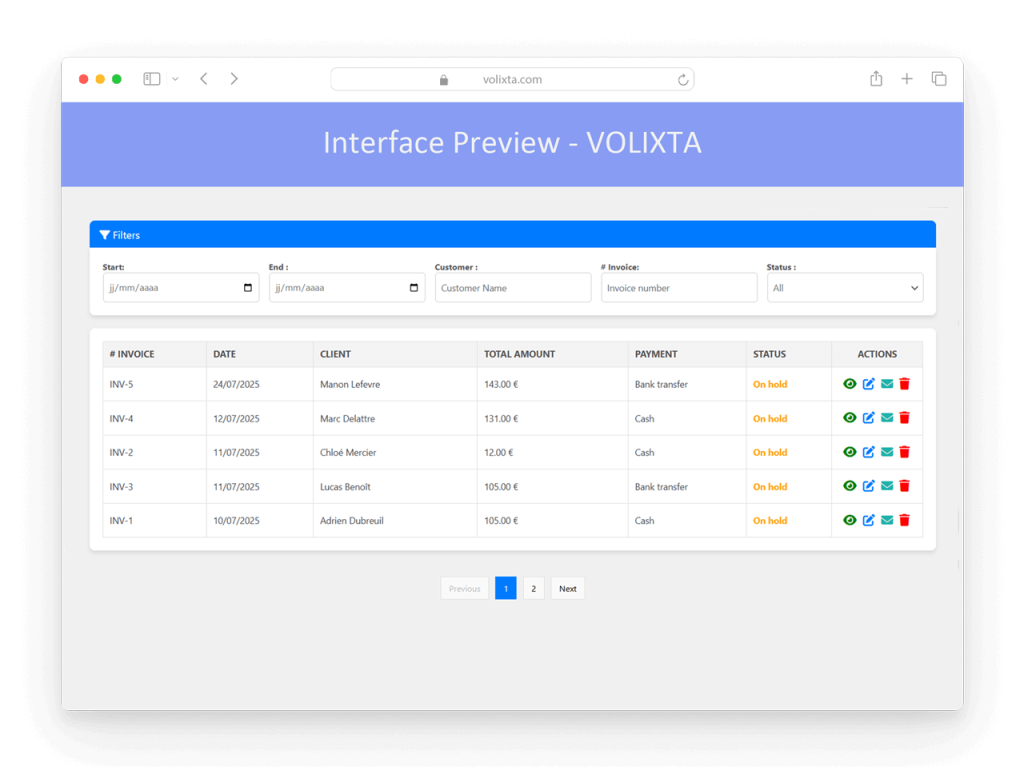Email invoice INV-5 envelope icon
This screenshot has width=1024, height=767.
click(887, 384)
